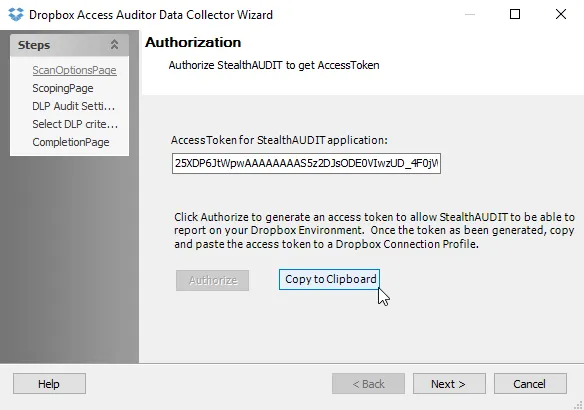Maximize the wizard window
The image size is (584, 410).
tap(515, 14)
